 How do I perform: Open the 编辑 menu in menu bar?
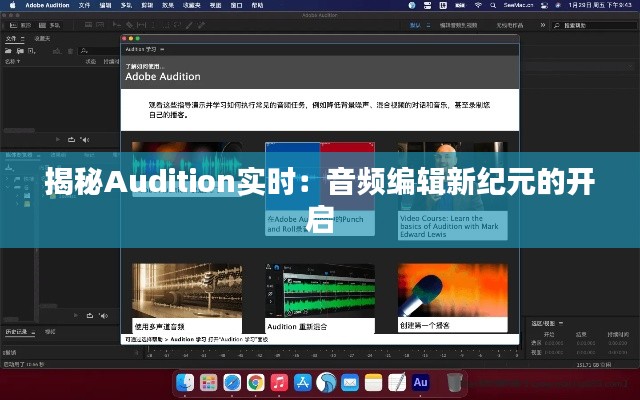click(x=105, y=5)
